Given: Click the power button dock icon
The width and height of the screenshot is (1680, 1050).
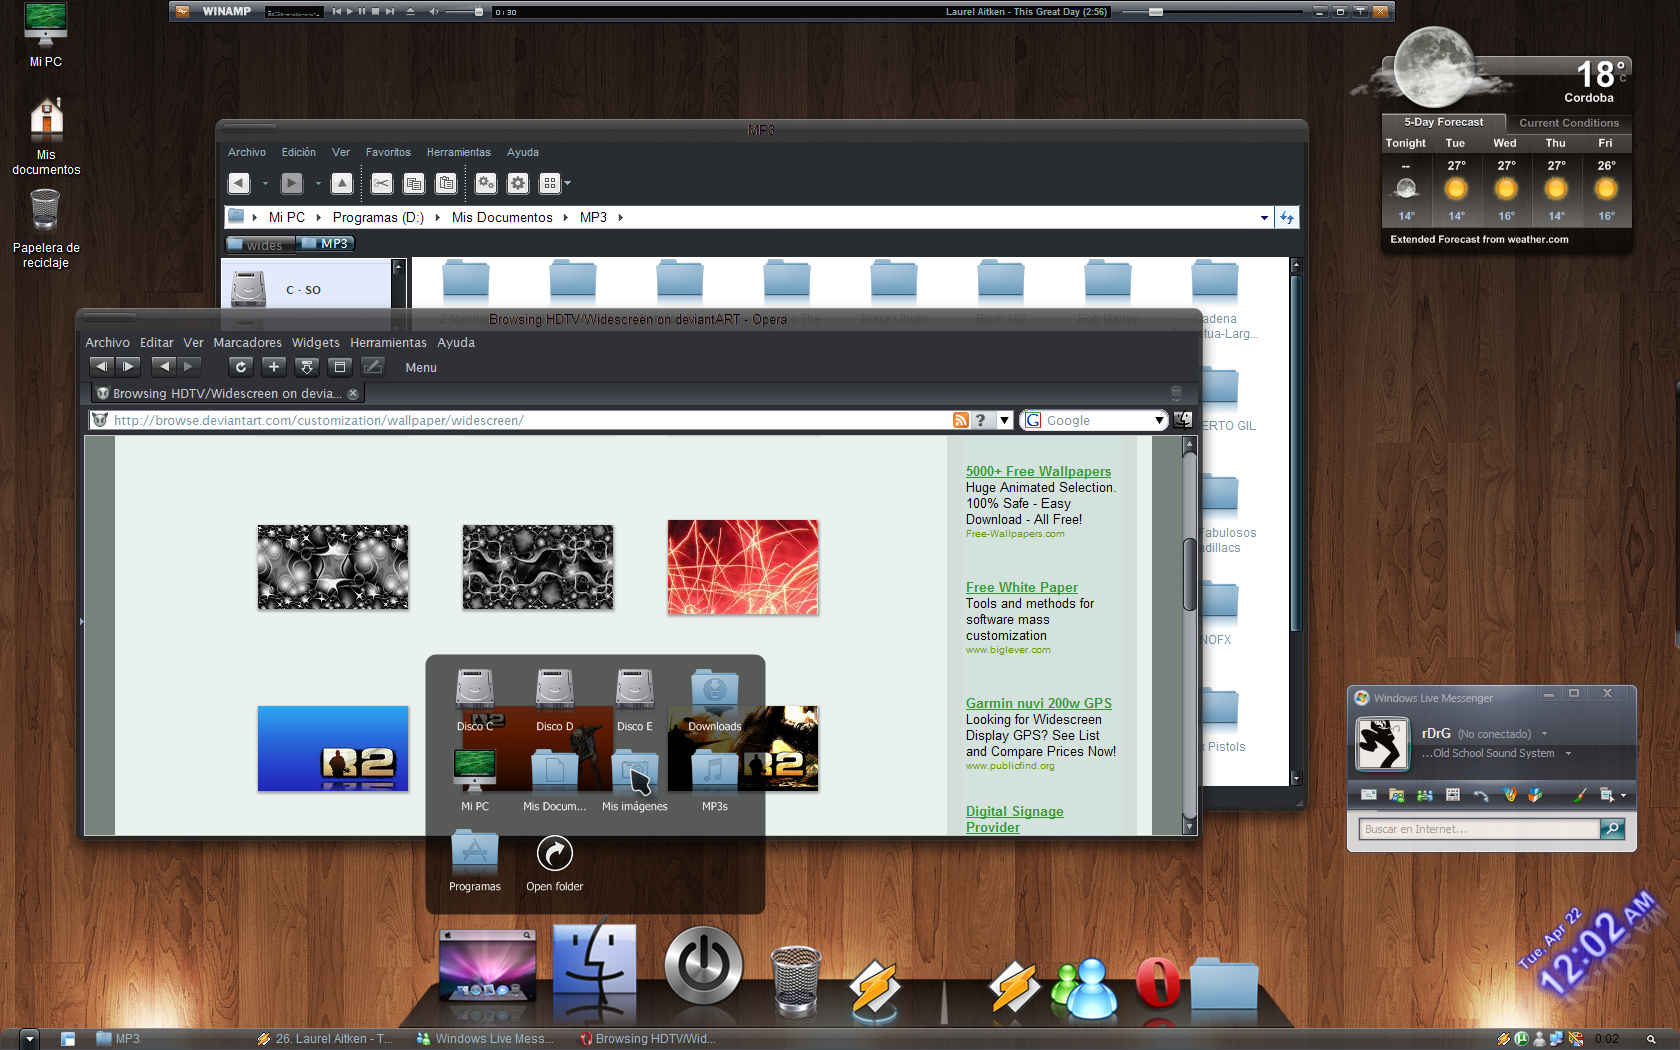Looking at the screenshot, I should 704,964.
